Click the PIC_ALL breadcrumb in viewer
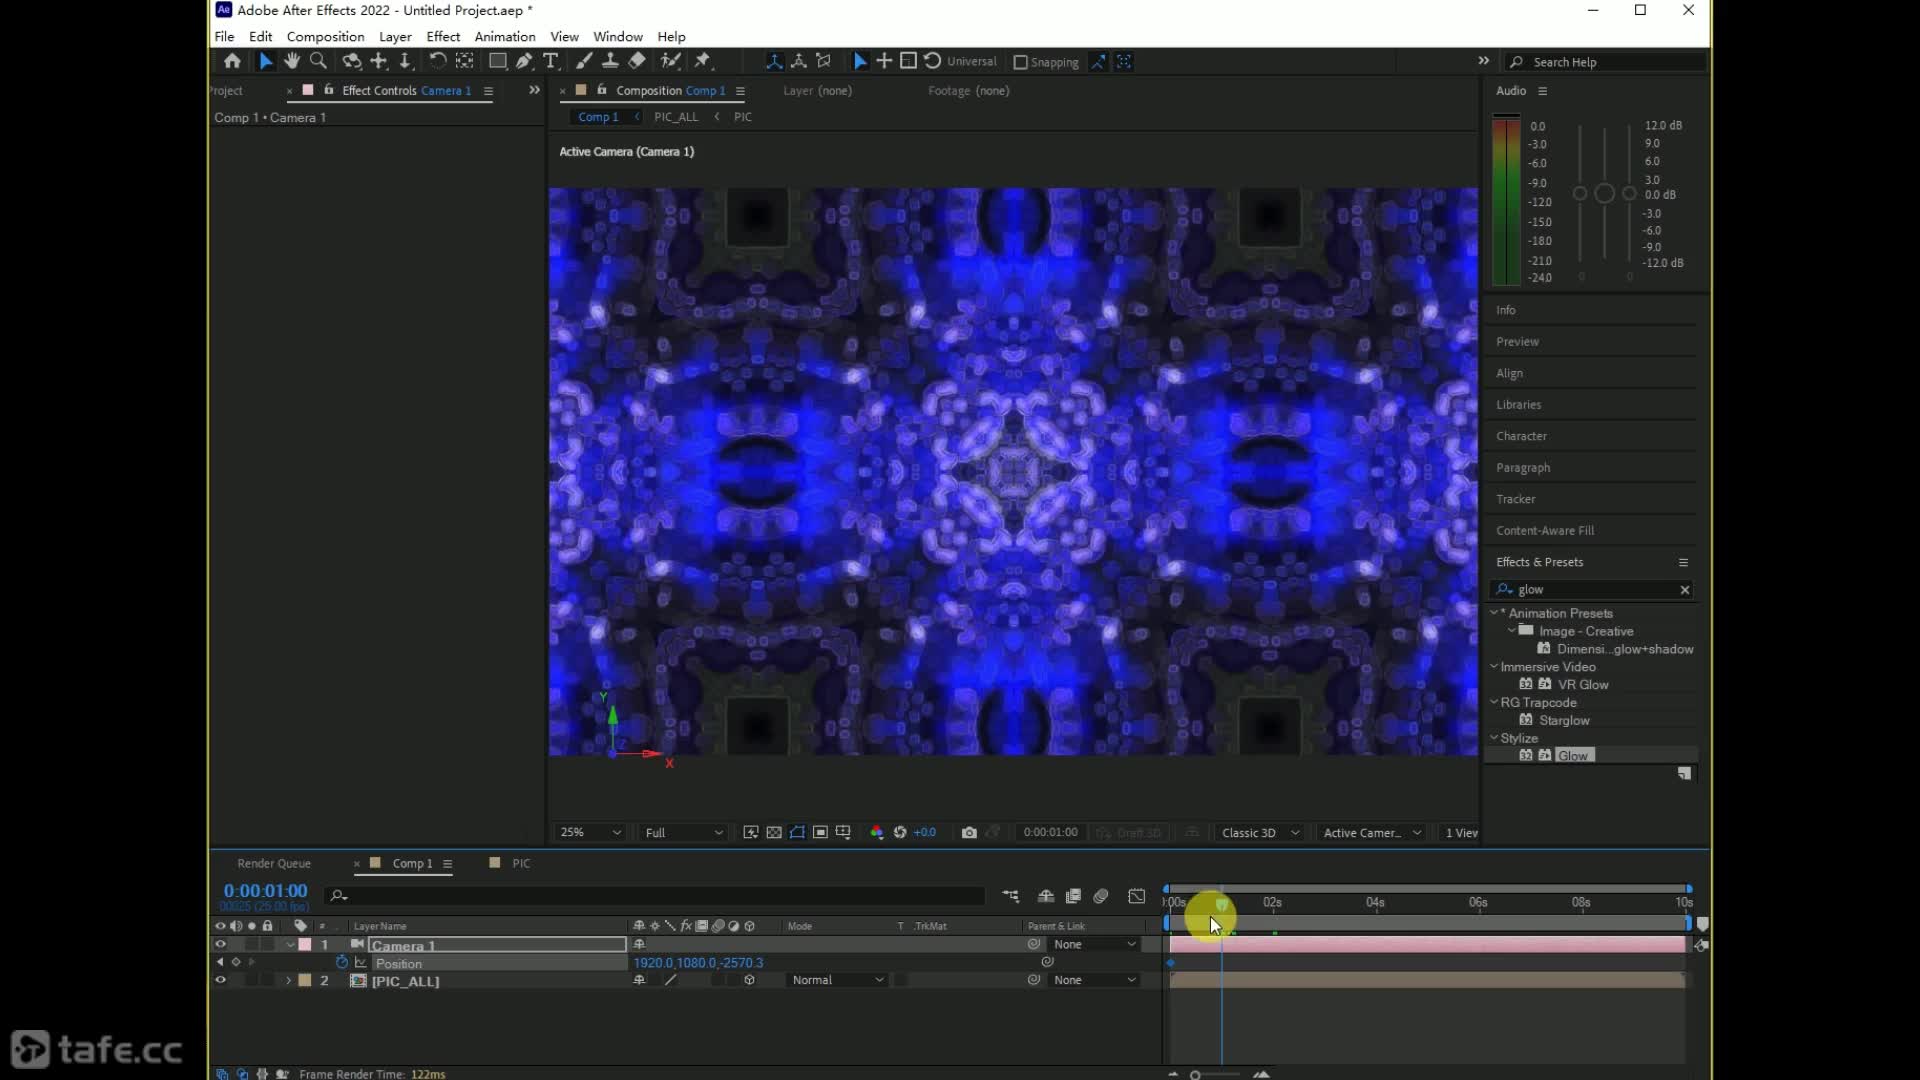 point(676,117)
